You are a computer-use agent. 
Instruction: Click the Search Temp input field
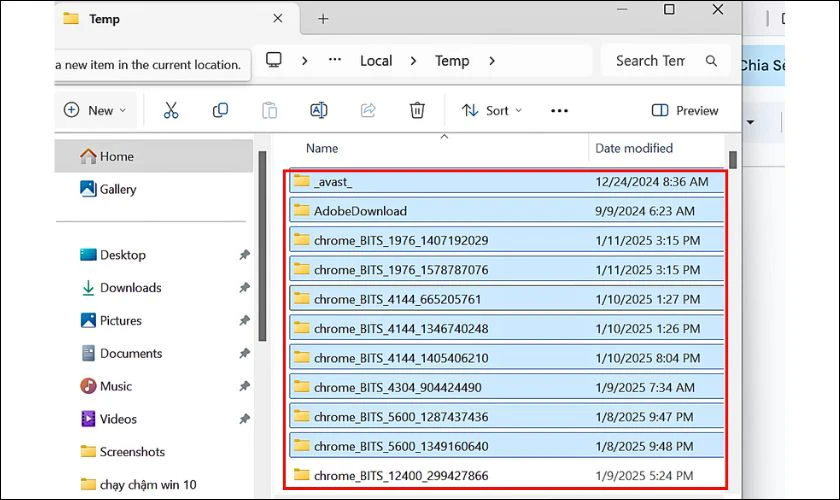coord(665,61)
